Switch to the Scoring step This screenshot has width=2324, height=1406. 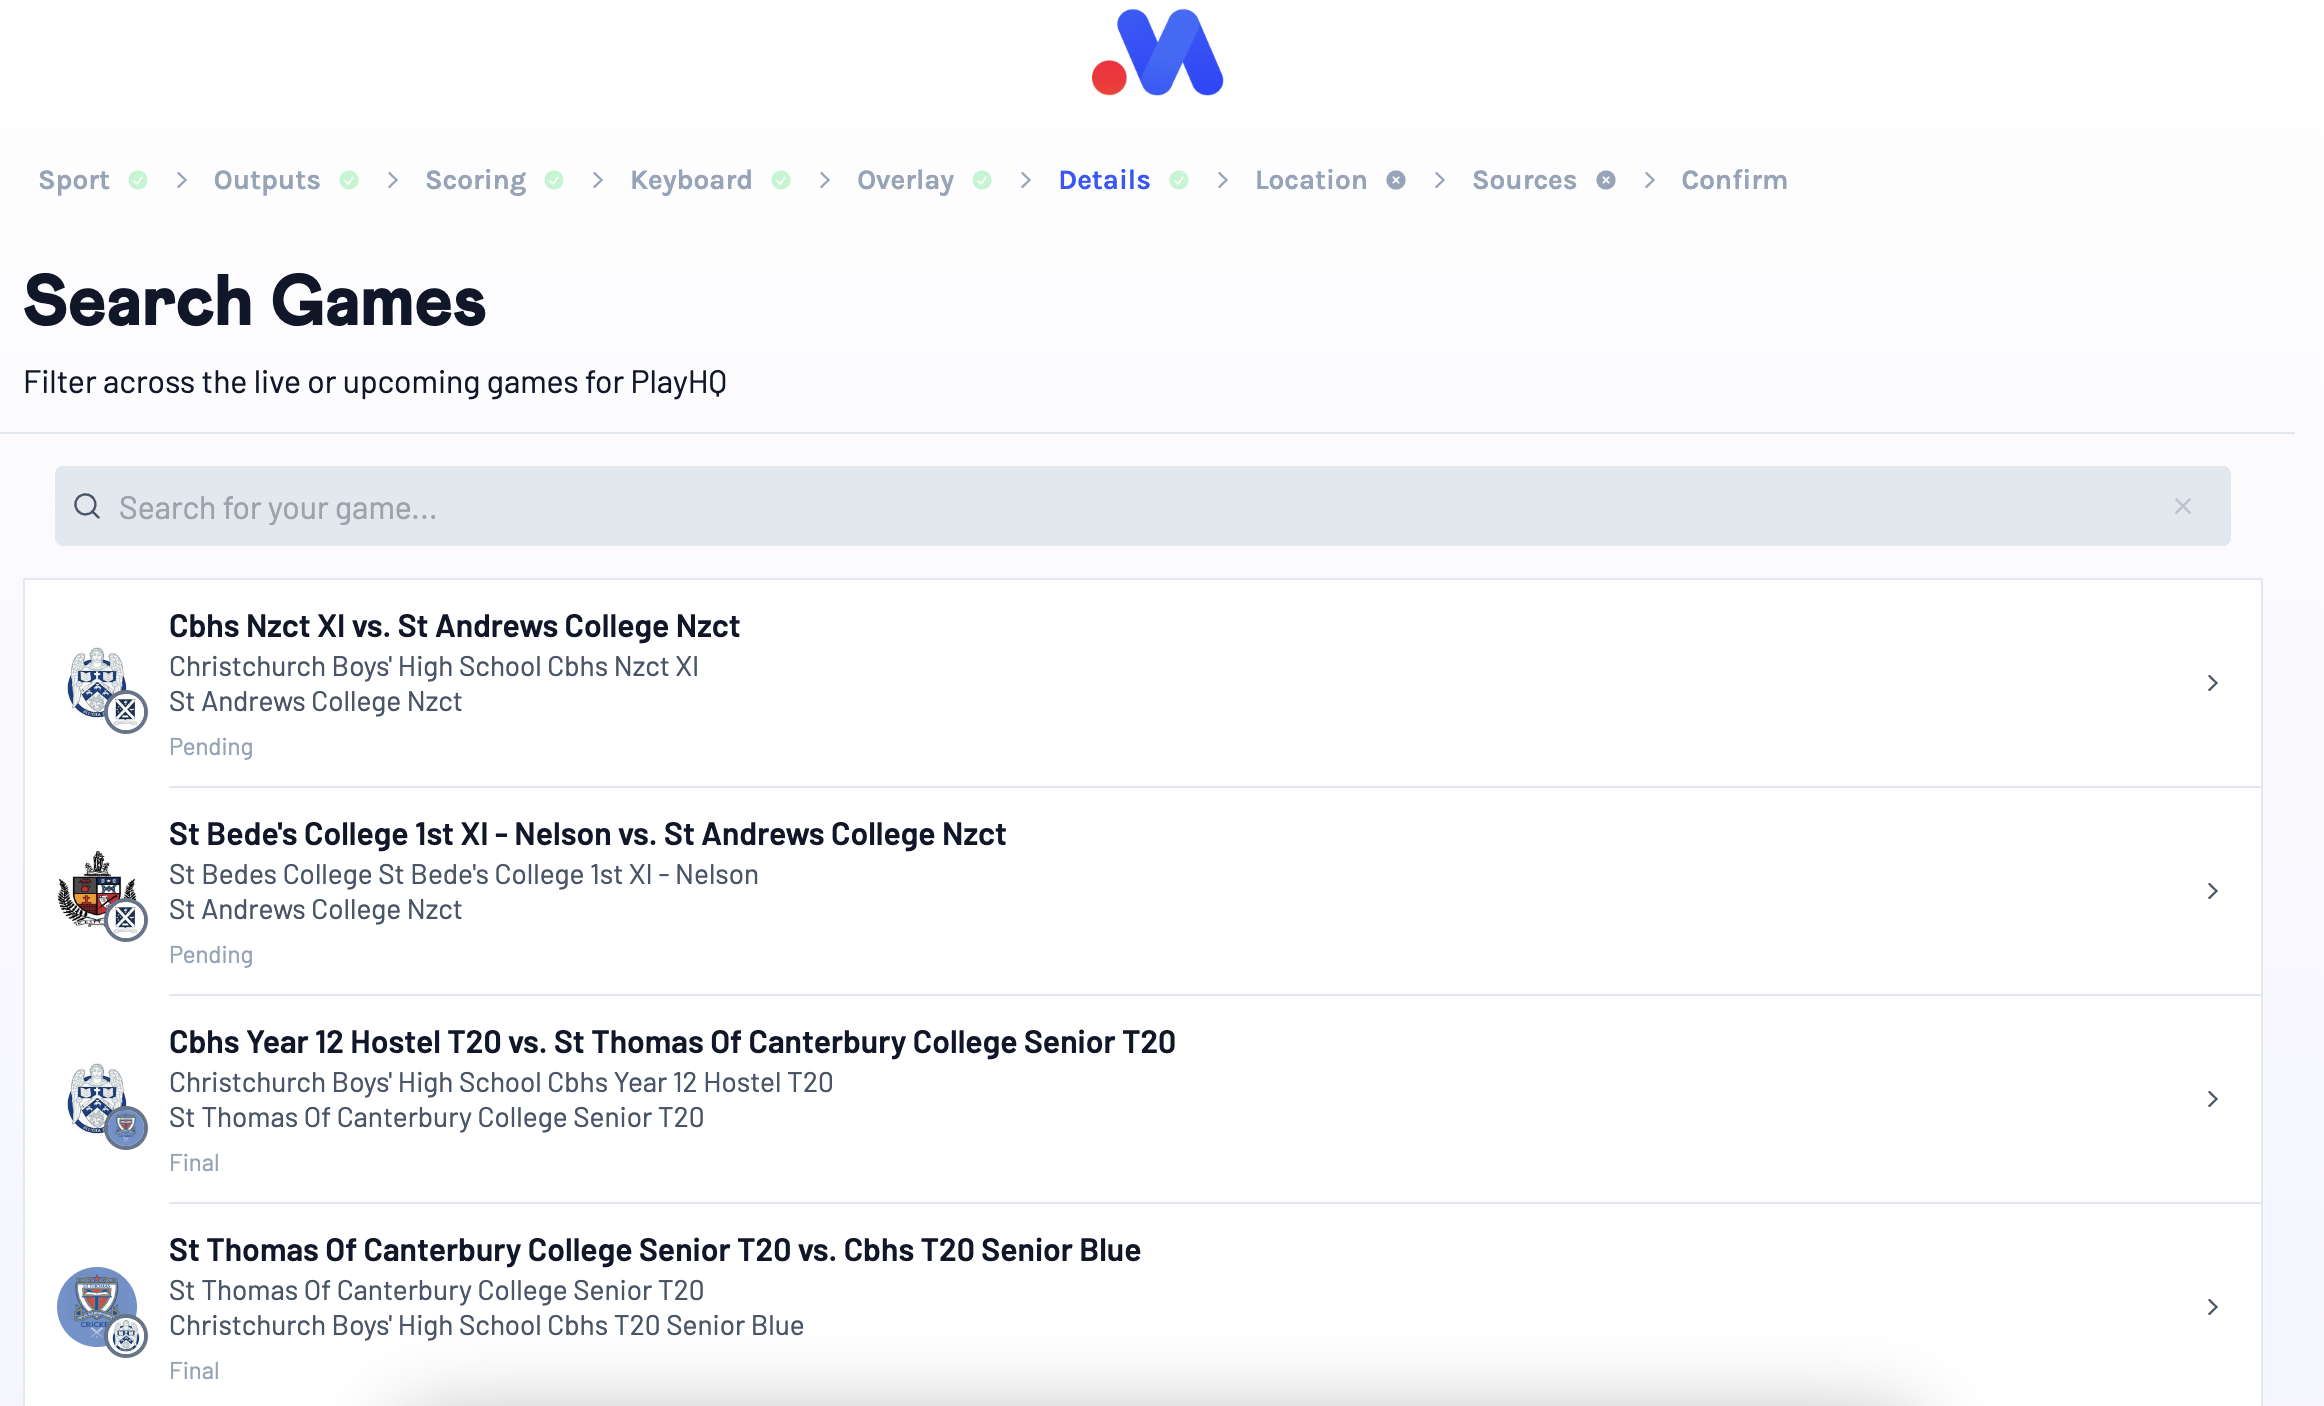[x=476, y=180]
